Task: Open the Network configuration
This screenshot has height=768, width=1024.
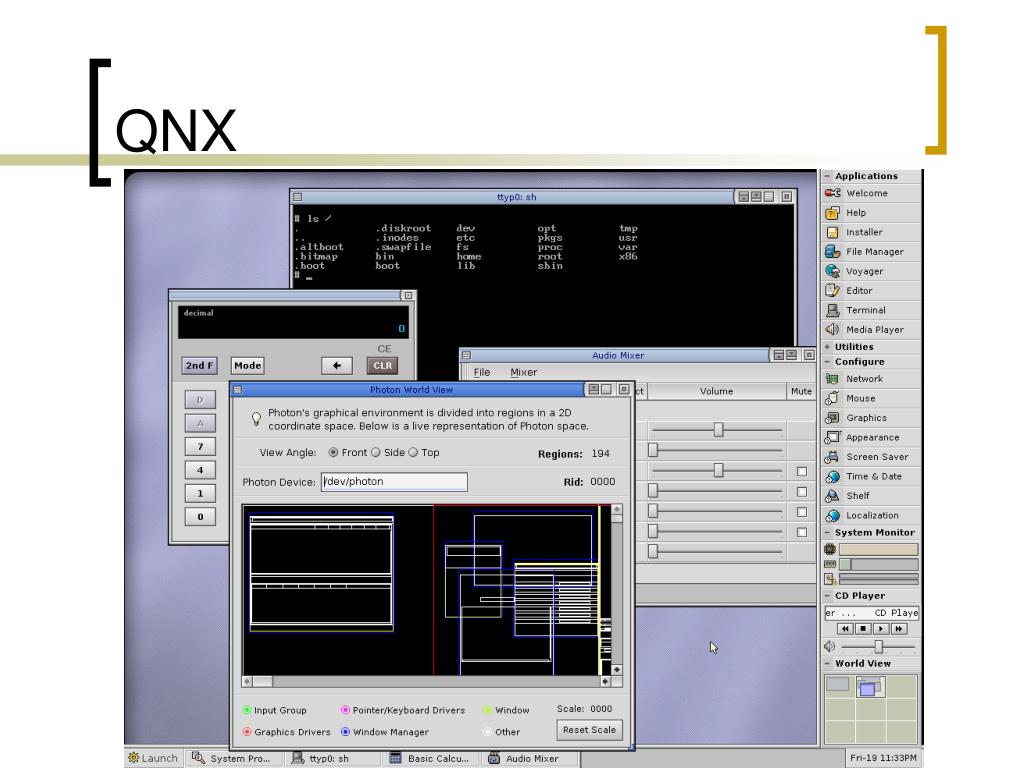Action: 871,379
